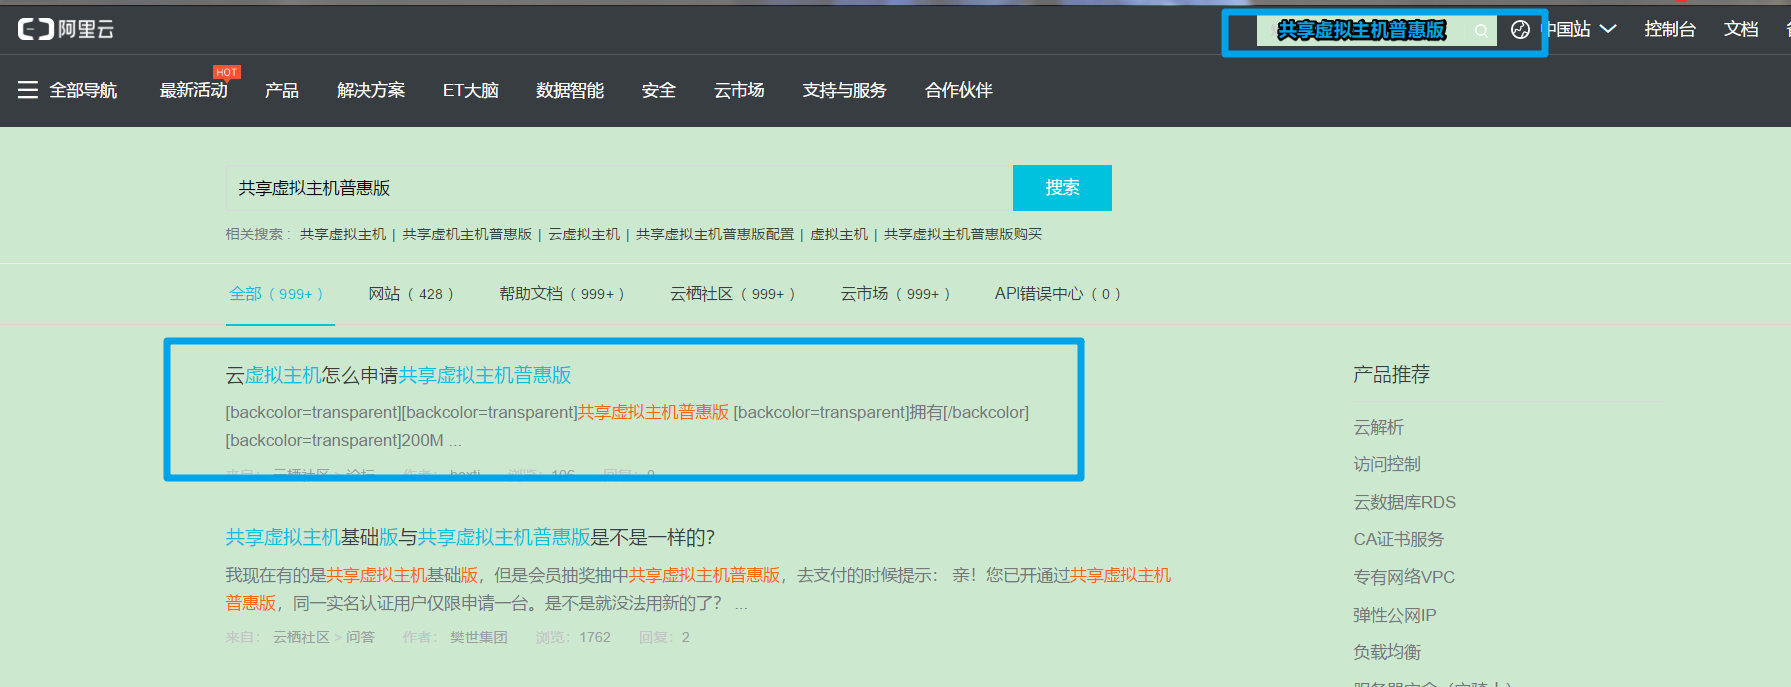Select the API错误中心 (0) tab
The image size is (1791, 687).
pyautogui.click(x=1058, y=294)
